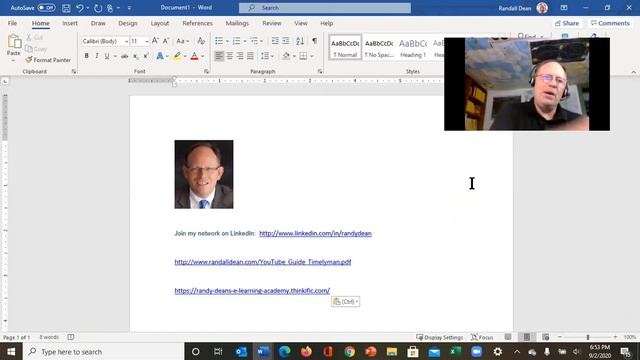Open Change Case Aa dropdown
The width and height of the screenshot is (640, 360).
click(x=182, y=41)
